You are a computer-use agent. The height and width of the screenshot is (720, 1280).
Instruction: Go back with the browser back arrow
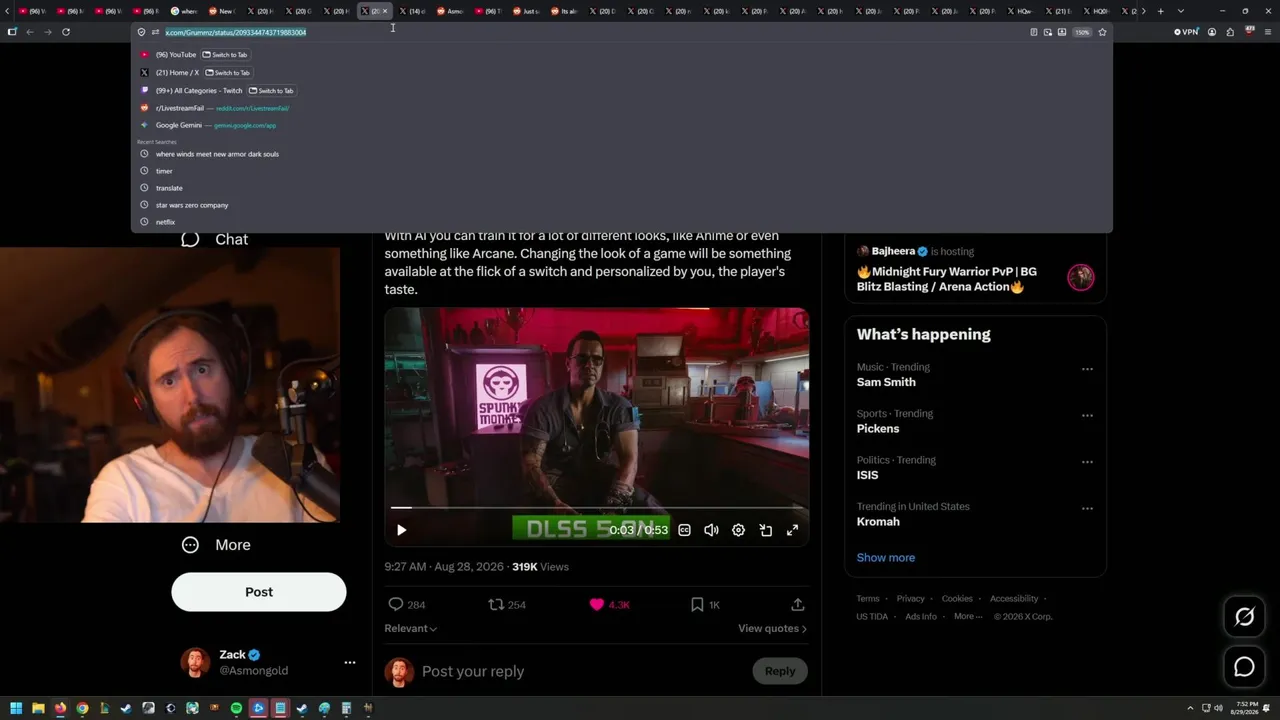tap(30, 32)
